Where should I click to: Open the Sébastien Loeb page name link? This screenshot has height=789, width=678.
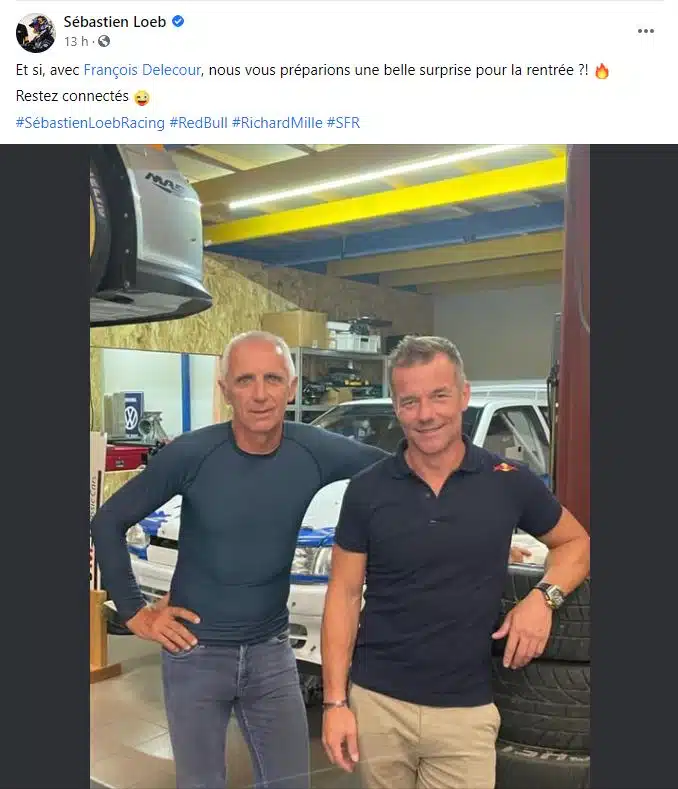(115, 22)
